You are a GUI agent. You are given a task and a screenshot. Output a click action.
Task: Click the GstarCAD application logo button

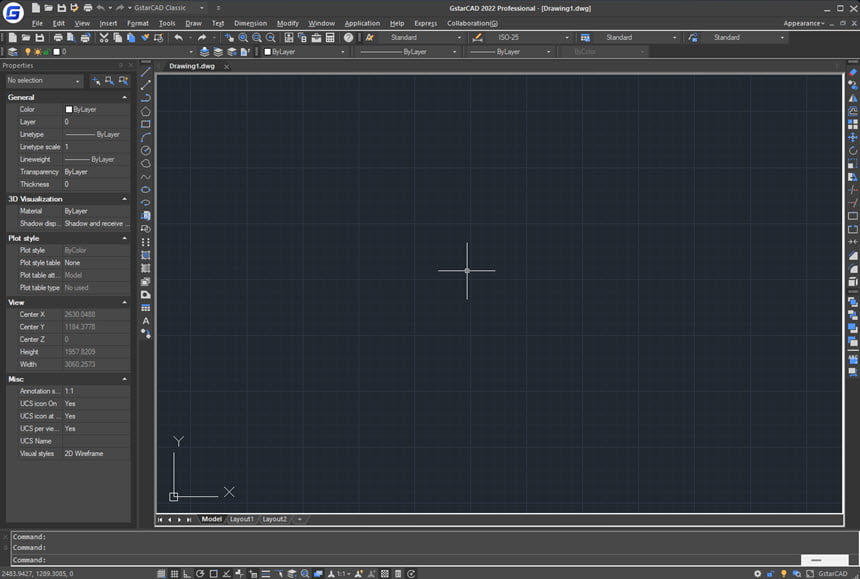[13, 13]
